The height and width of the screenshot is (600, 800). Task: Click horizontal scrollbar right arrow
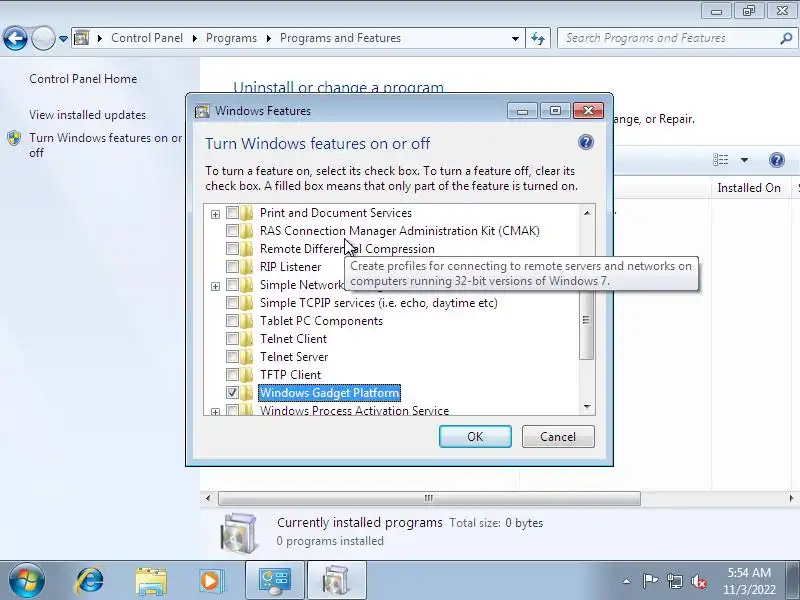click(791, 498)
